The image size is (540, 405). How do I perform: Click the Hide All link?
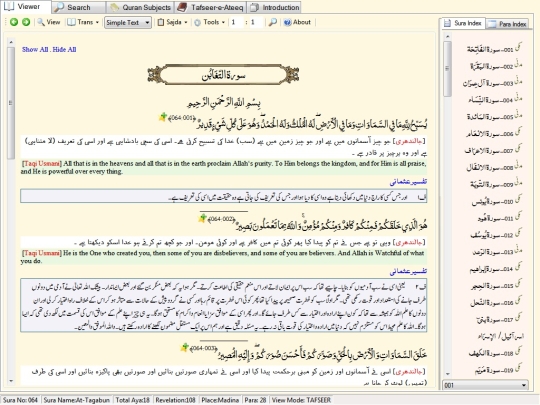point(64,49)
